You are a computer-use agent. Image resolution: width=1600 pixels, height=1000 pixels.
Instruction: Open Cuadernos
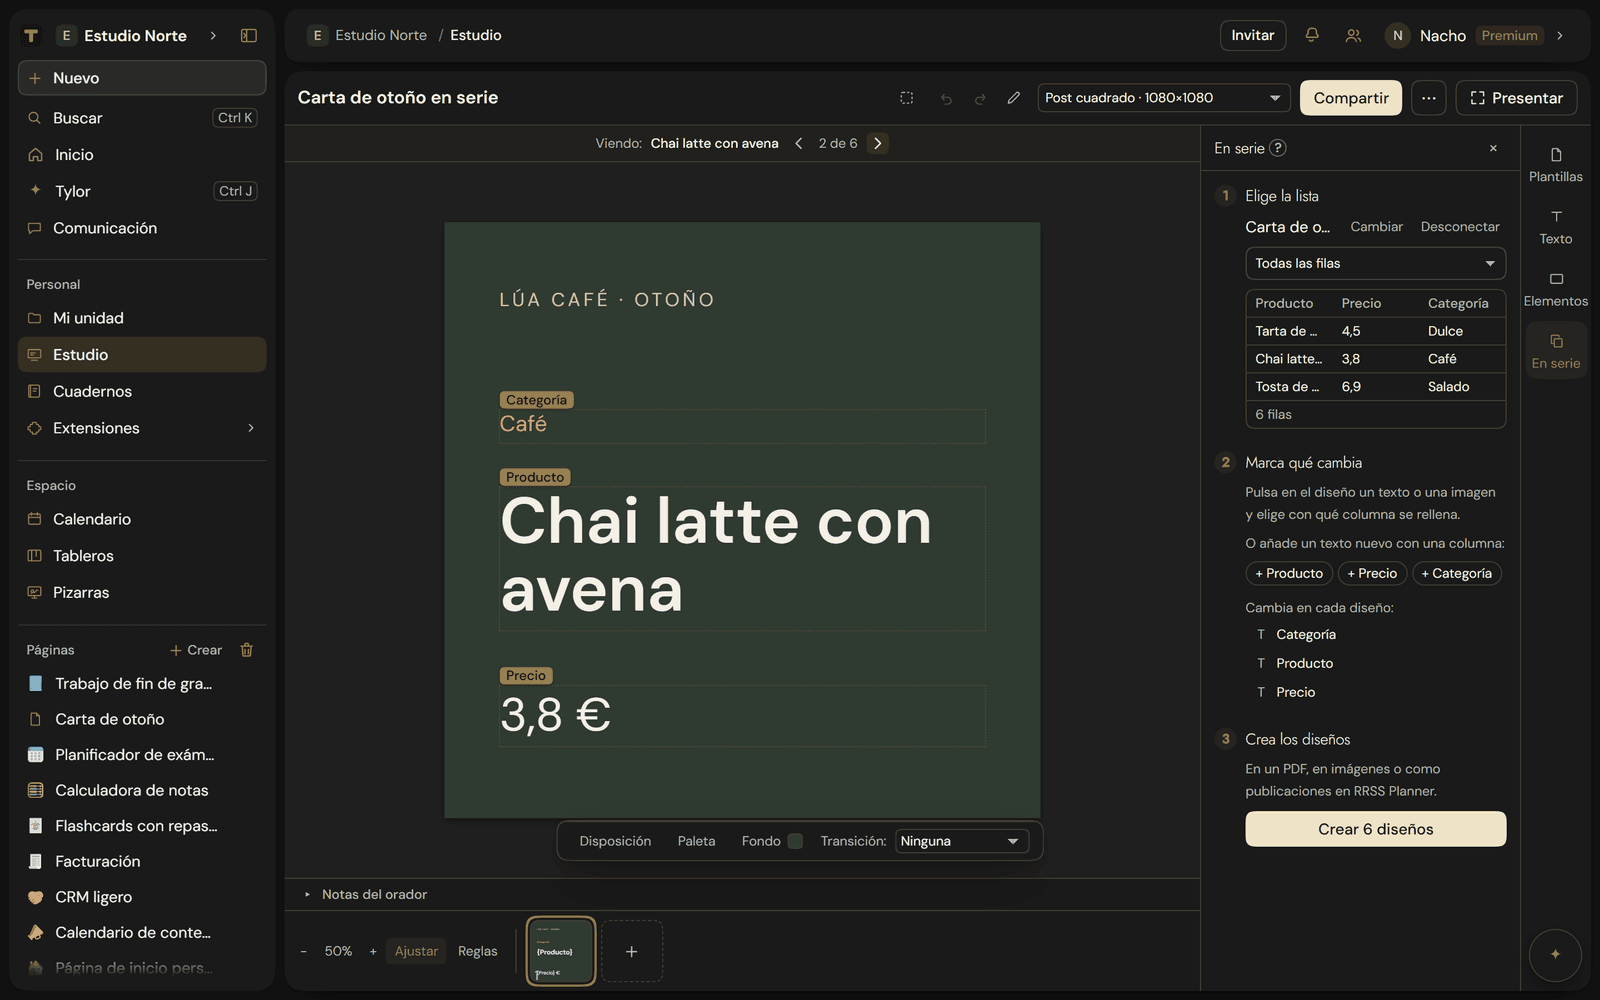[x=142, y=391]
